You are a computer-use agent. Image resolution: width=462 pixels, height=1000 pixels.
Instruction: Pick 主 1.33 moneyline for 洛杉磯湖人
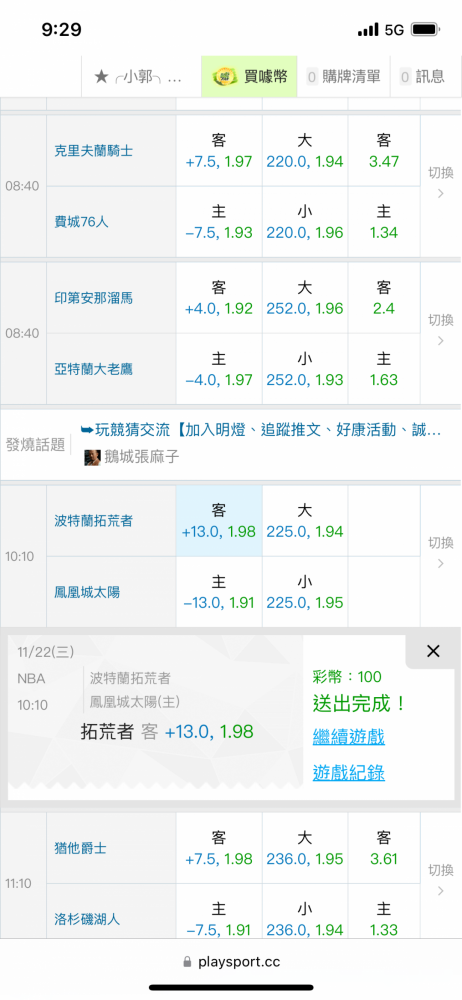tap(384, 919)
